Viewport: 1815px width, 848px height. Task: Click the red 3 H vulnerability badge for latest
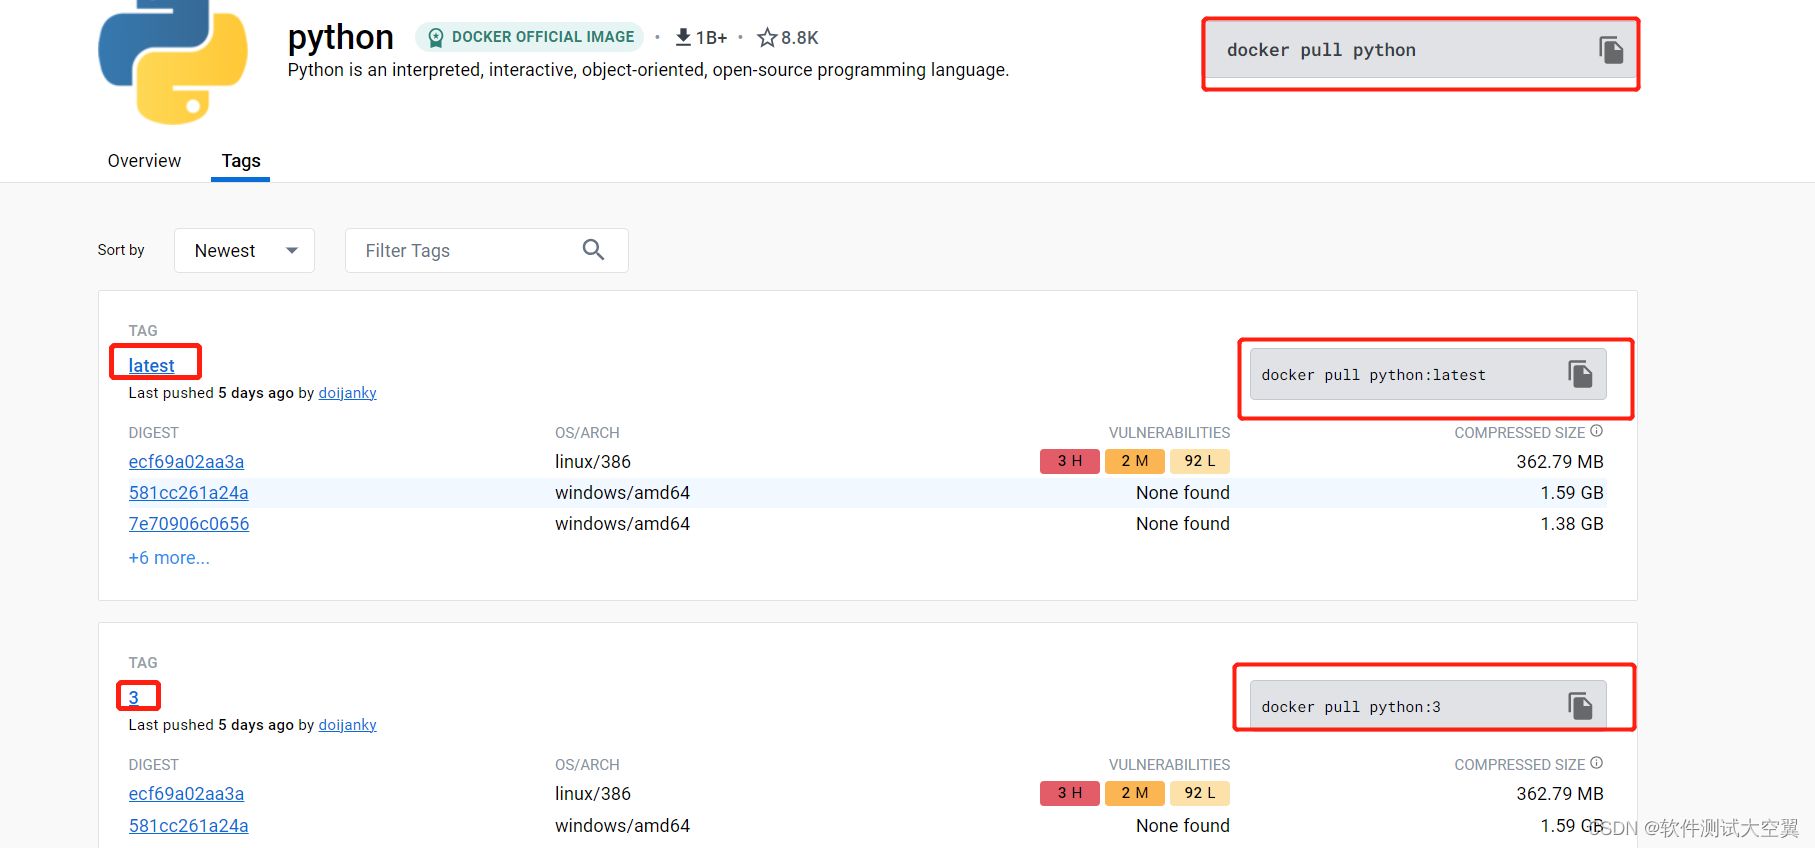click(1069, 461)
